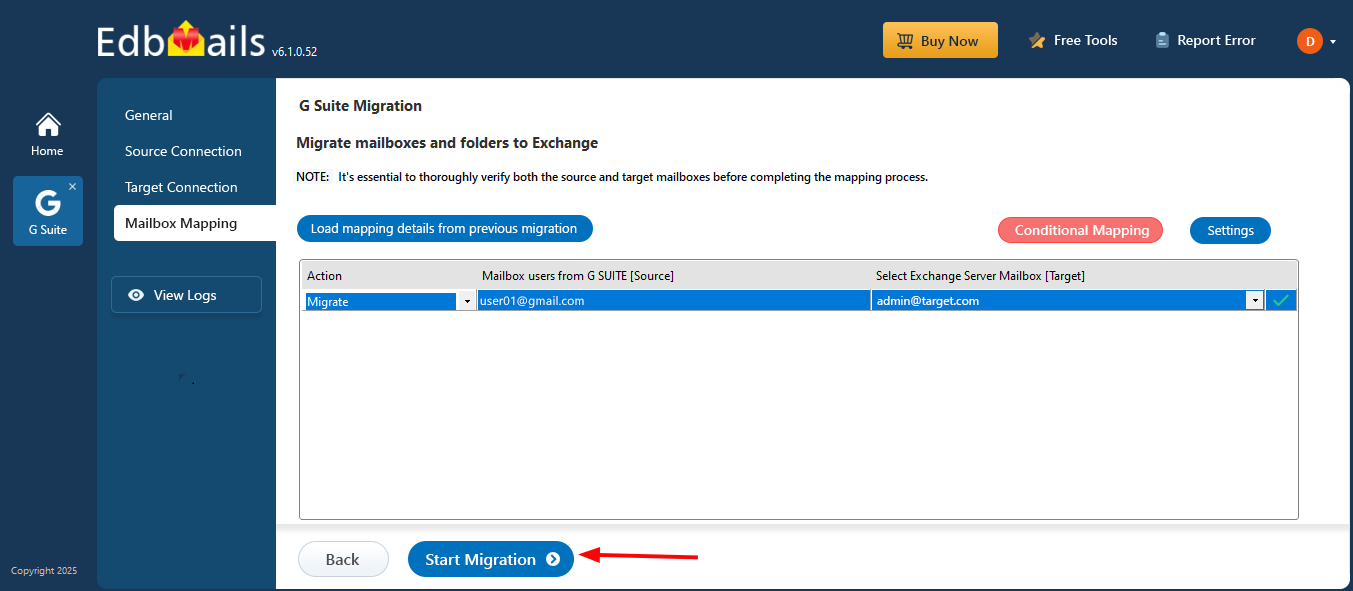The width and height of the screenshot is (1353, 591).
Task: Load mapping details from previous migration
Action: 444,229
